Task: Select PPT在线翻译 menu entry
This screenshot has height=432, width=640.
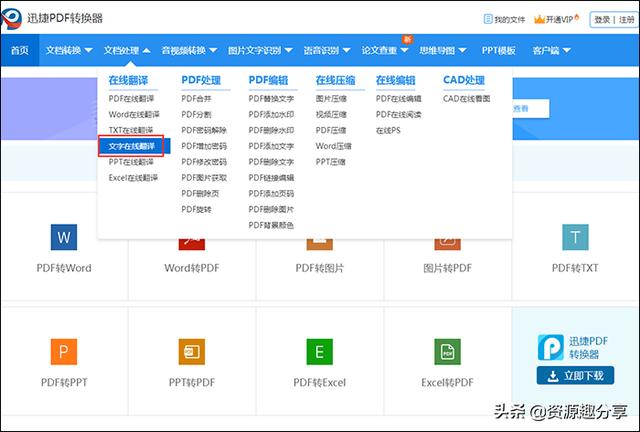Action: (131, 162)
